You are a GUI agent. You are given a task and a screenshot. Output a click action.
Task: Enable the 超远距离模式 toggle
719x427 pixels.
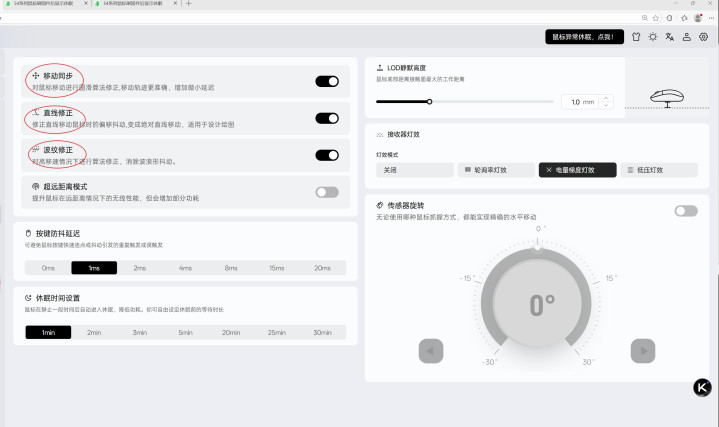327,192
